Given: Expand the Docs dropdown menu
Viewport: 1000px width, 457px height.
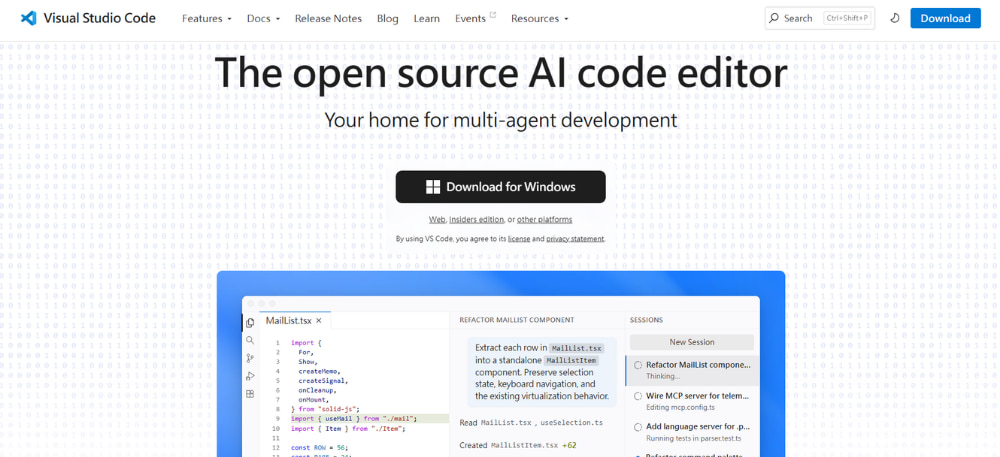Looking at the screenshot, I should (263, 18).
